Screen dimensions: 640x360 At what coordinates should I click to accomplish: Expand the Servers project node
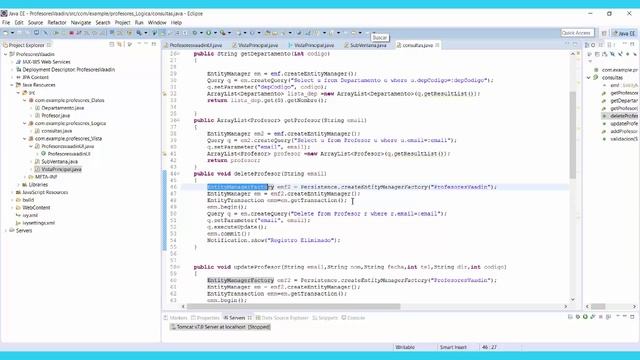click(x=5, y=230)
